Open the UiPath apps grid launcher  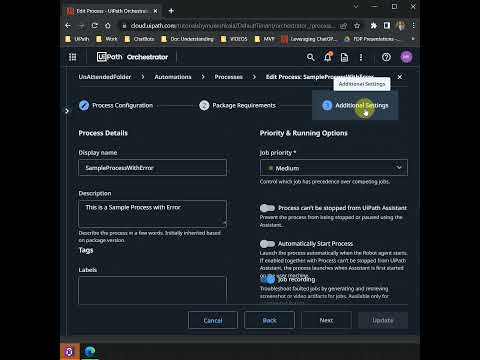point(72,57)
